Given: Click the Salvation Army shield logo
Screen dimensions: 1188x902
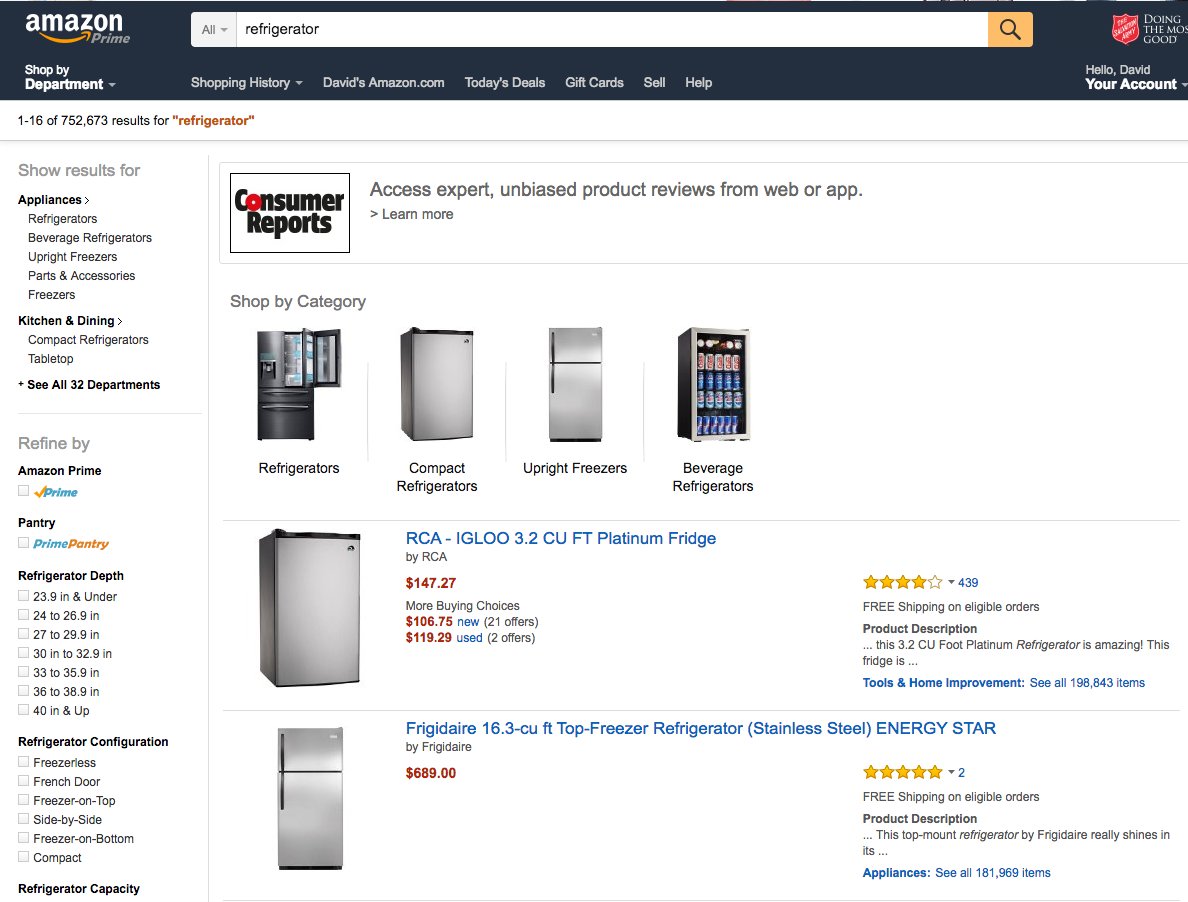Looking at the screenshot, I should (x=1125, y=28).
